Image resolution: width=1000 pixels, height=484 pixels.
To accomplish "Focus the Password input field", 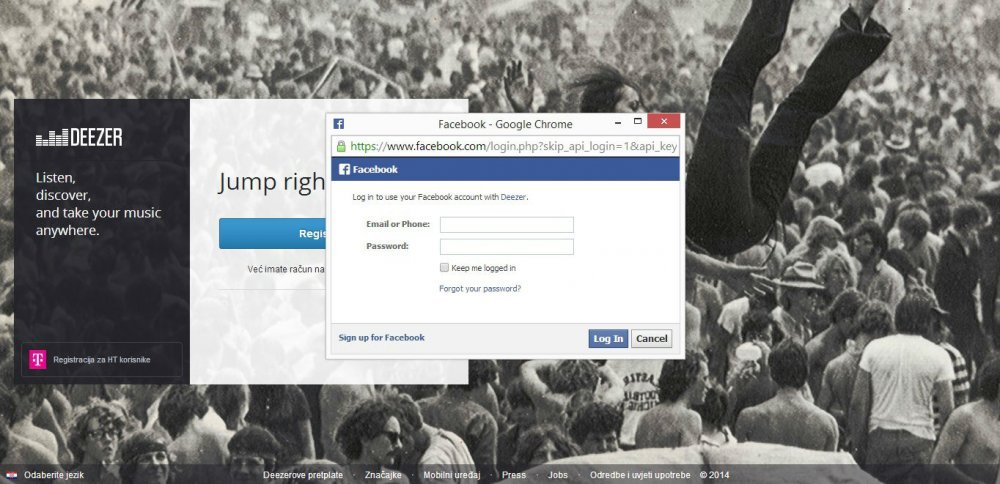I will (x=507, y=247).
